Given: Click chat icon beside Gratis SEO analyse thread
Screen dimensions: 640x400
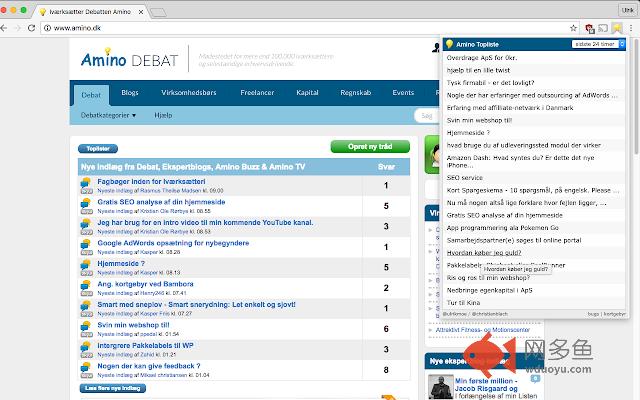Looking at the screenshot, I should click(86, 206).
